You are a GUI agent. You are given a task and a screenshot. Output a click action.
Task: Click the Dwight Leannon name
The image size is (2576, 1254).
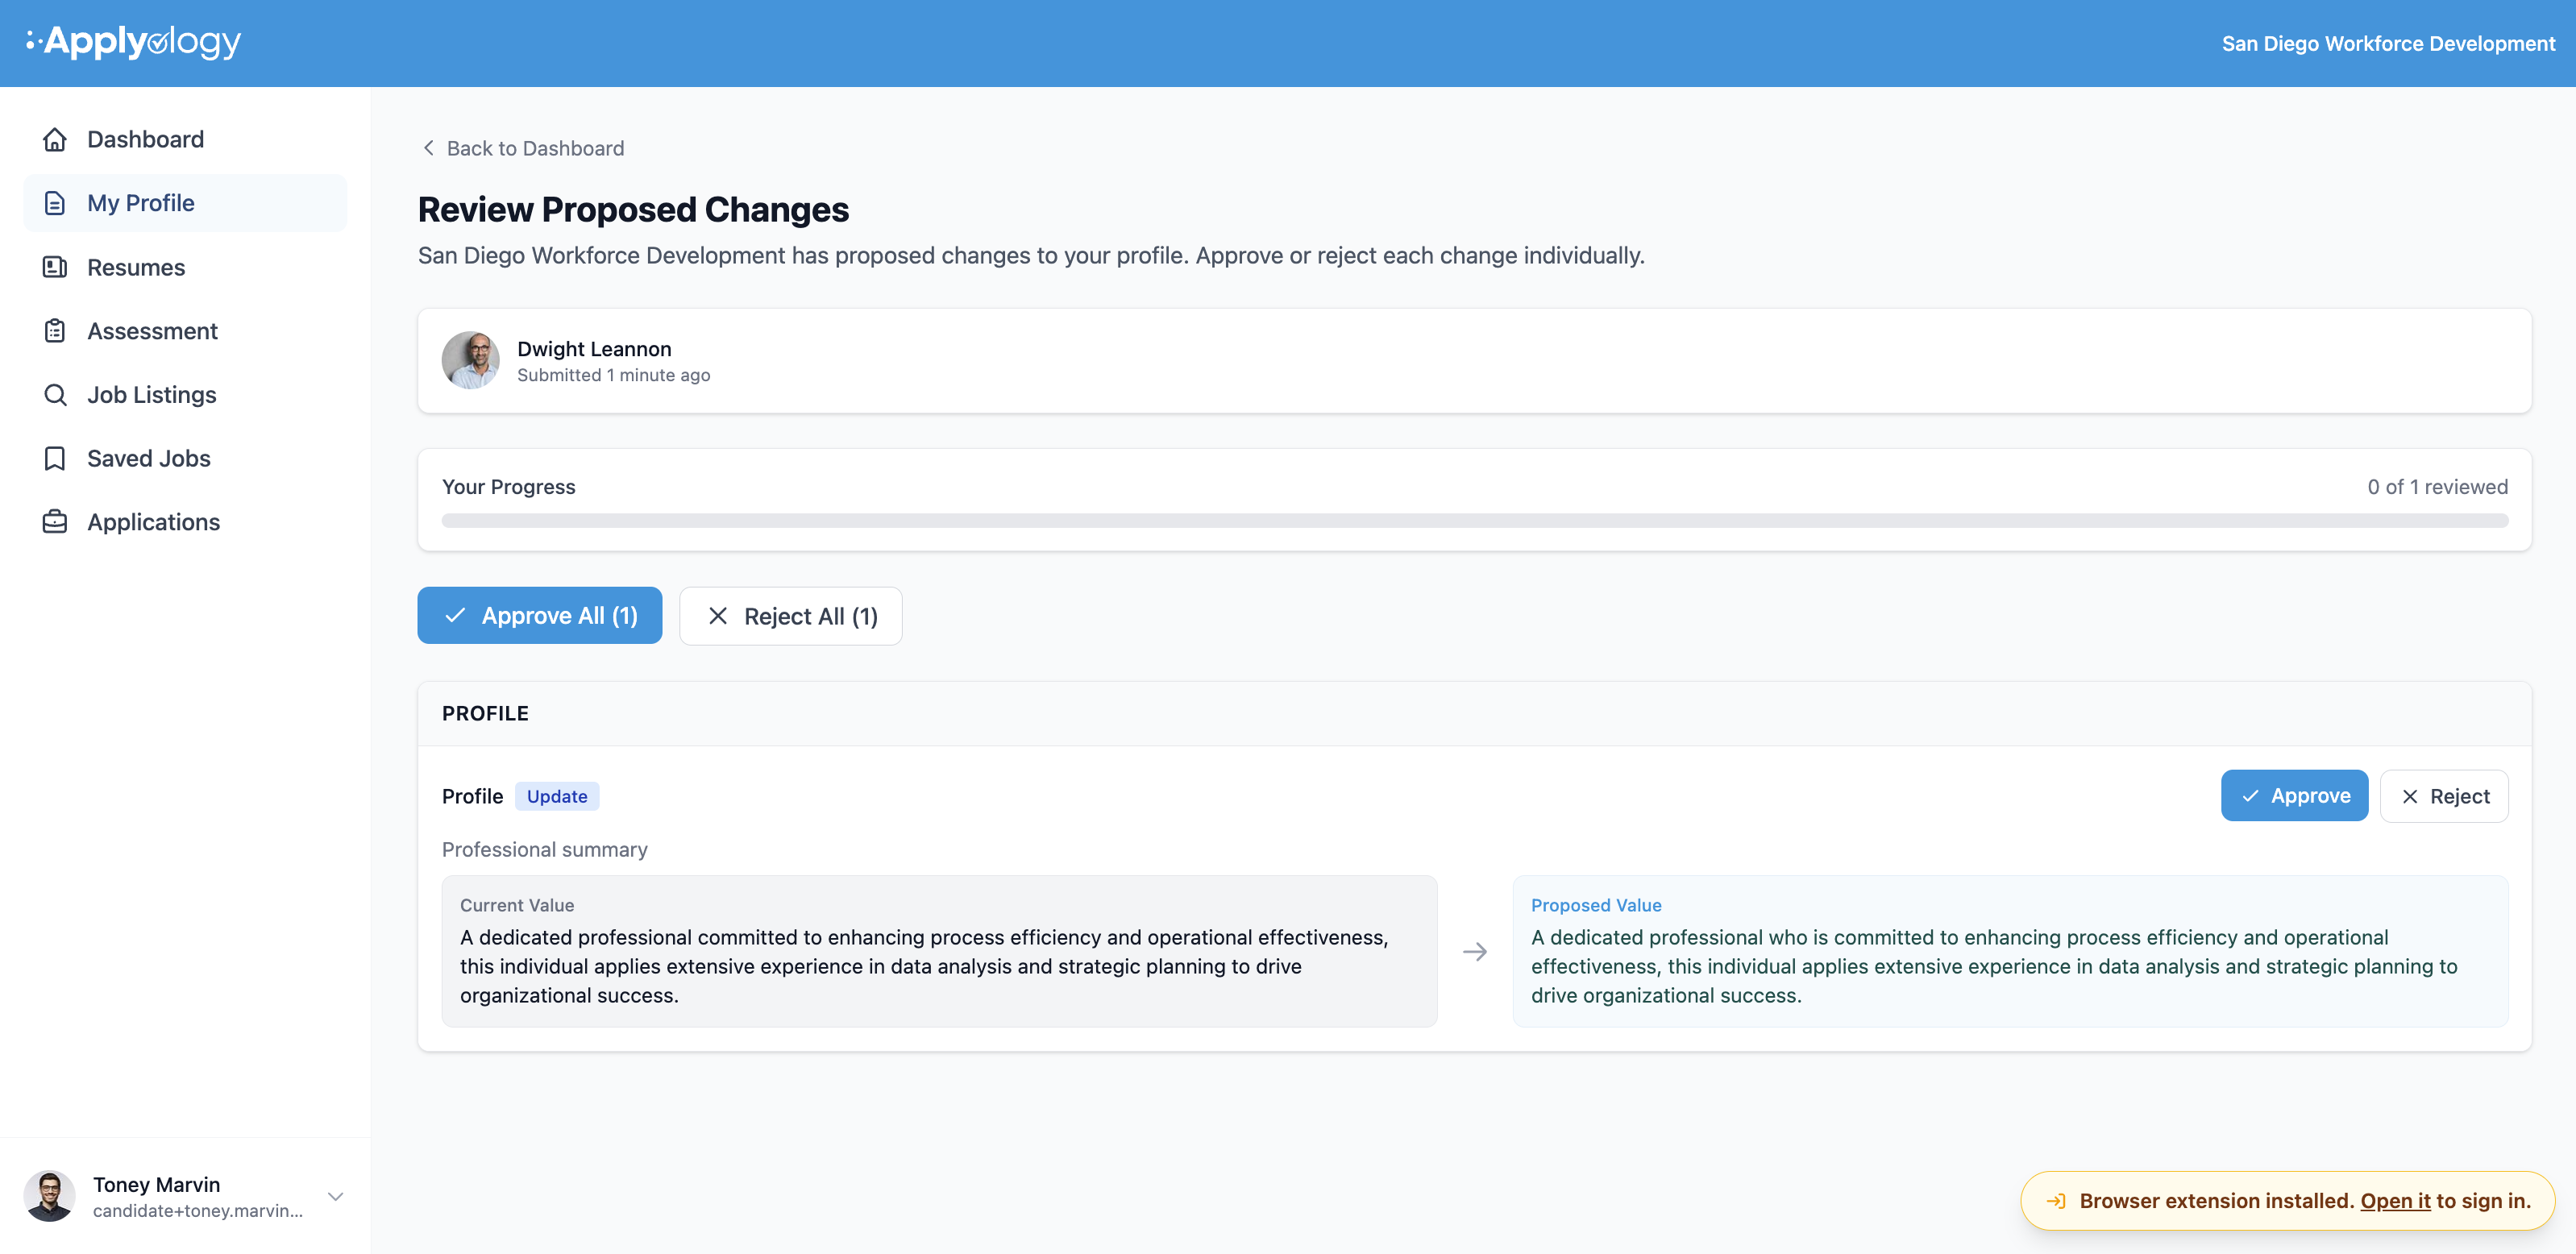tap(594, 349)
